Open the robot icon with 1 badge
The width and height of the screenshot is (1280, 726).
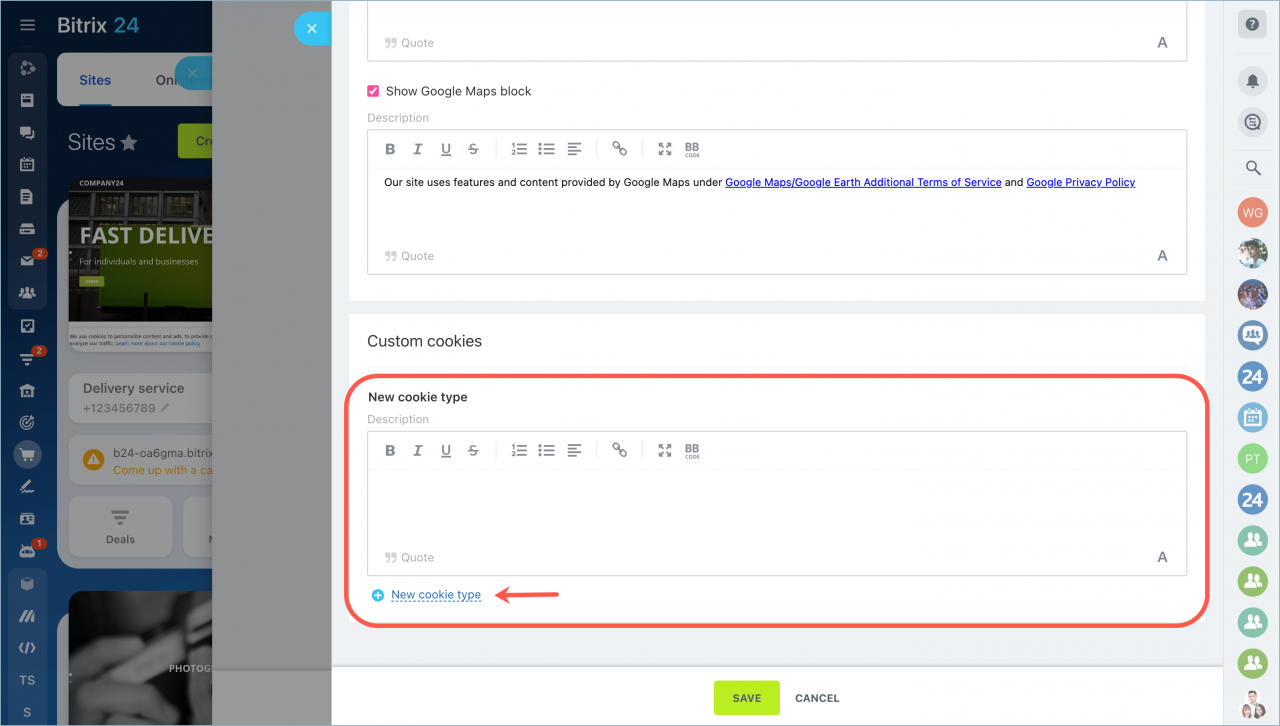[x=27, y=551]
